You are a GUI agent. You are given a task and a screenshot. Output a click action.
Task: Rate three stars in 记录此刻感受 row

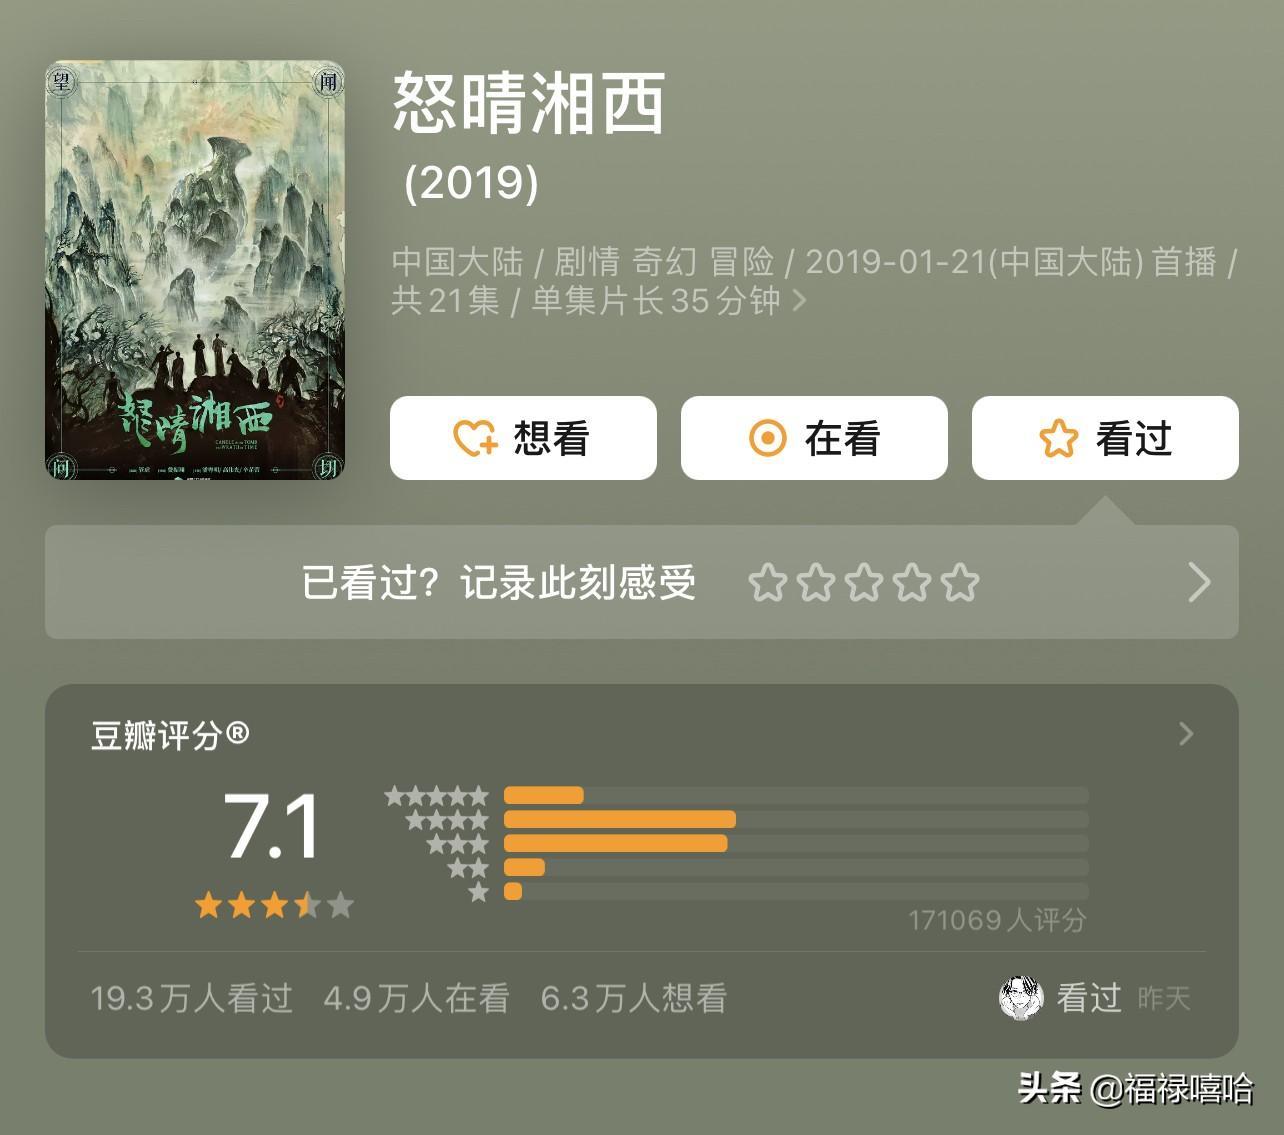pos(864,582)
